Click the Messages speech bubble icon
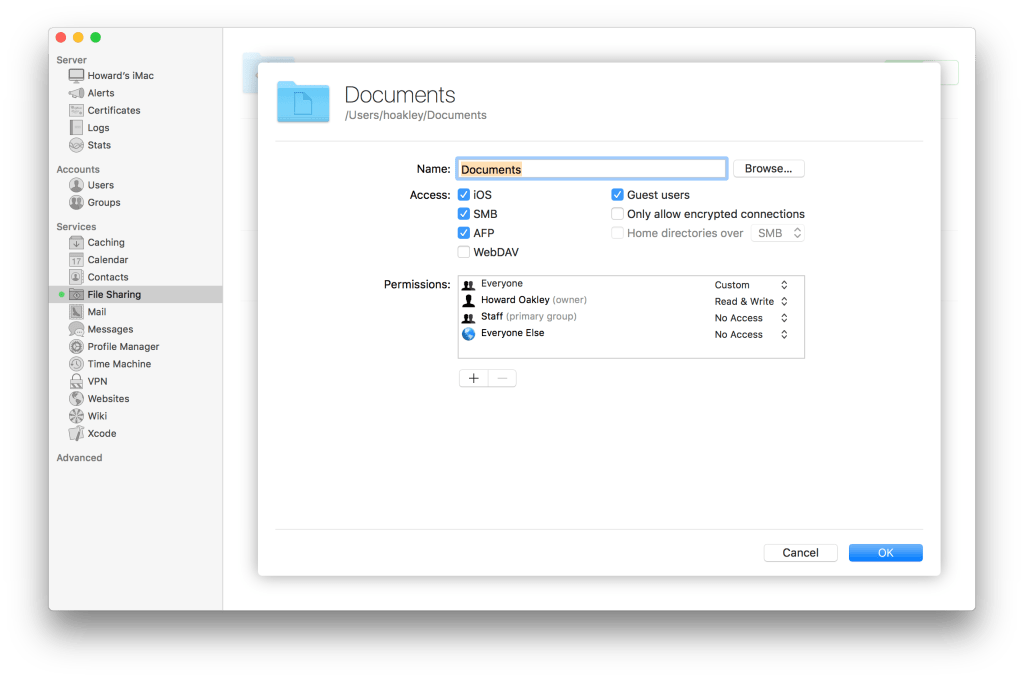Viewport: 1024px width, 680px height. coord(77,329)
